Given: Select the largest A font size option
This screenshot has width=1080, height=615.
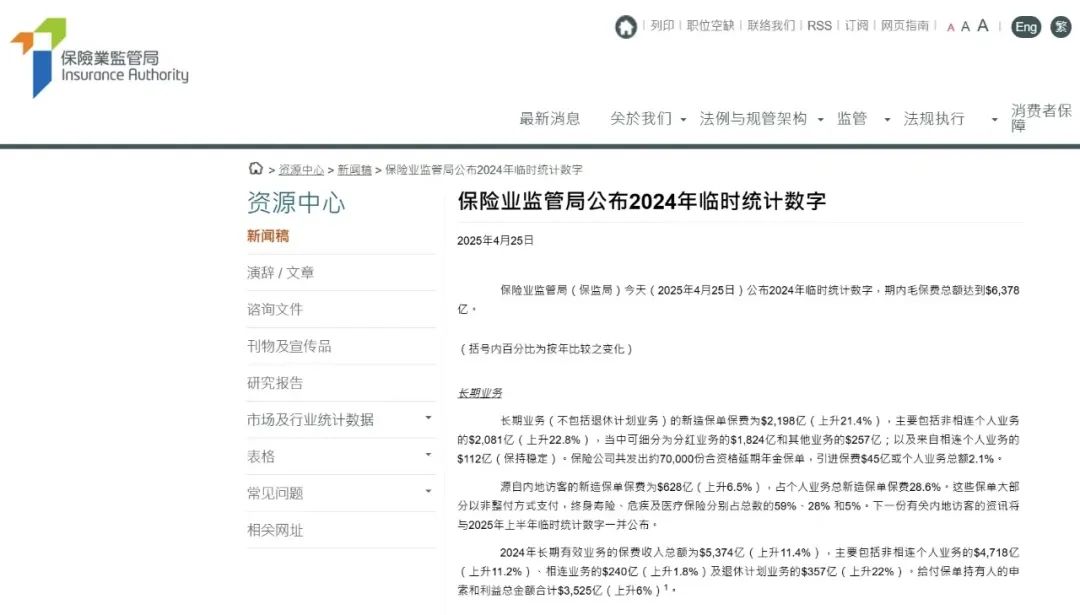Looking at the screenshot, I should point(983,25).
